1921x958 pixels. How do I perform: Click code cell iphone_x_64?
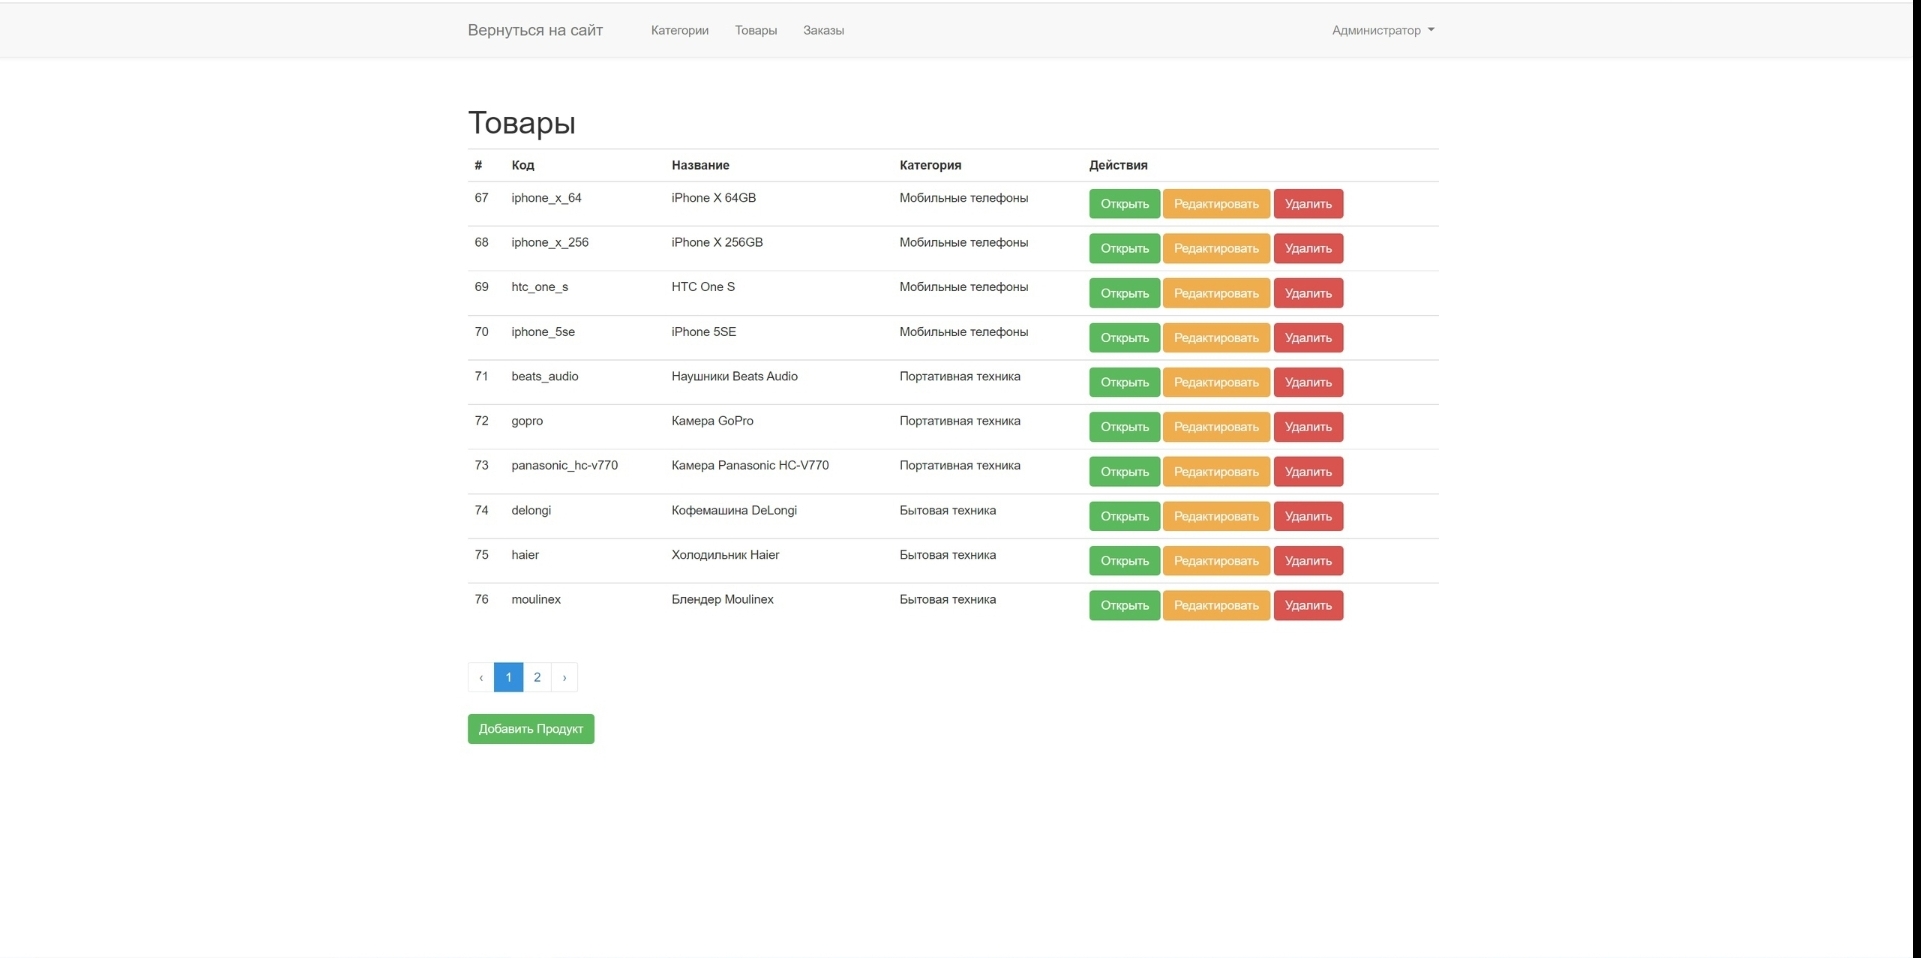[x=546, y=198]
